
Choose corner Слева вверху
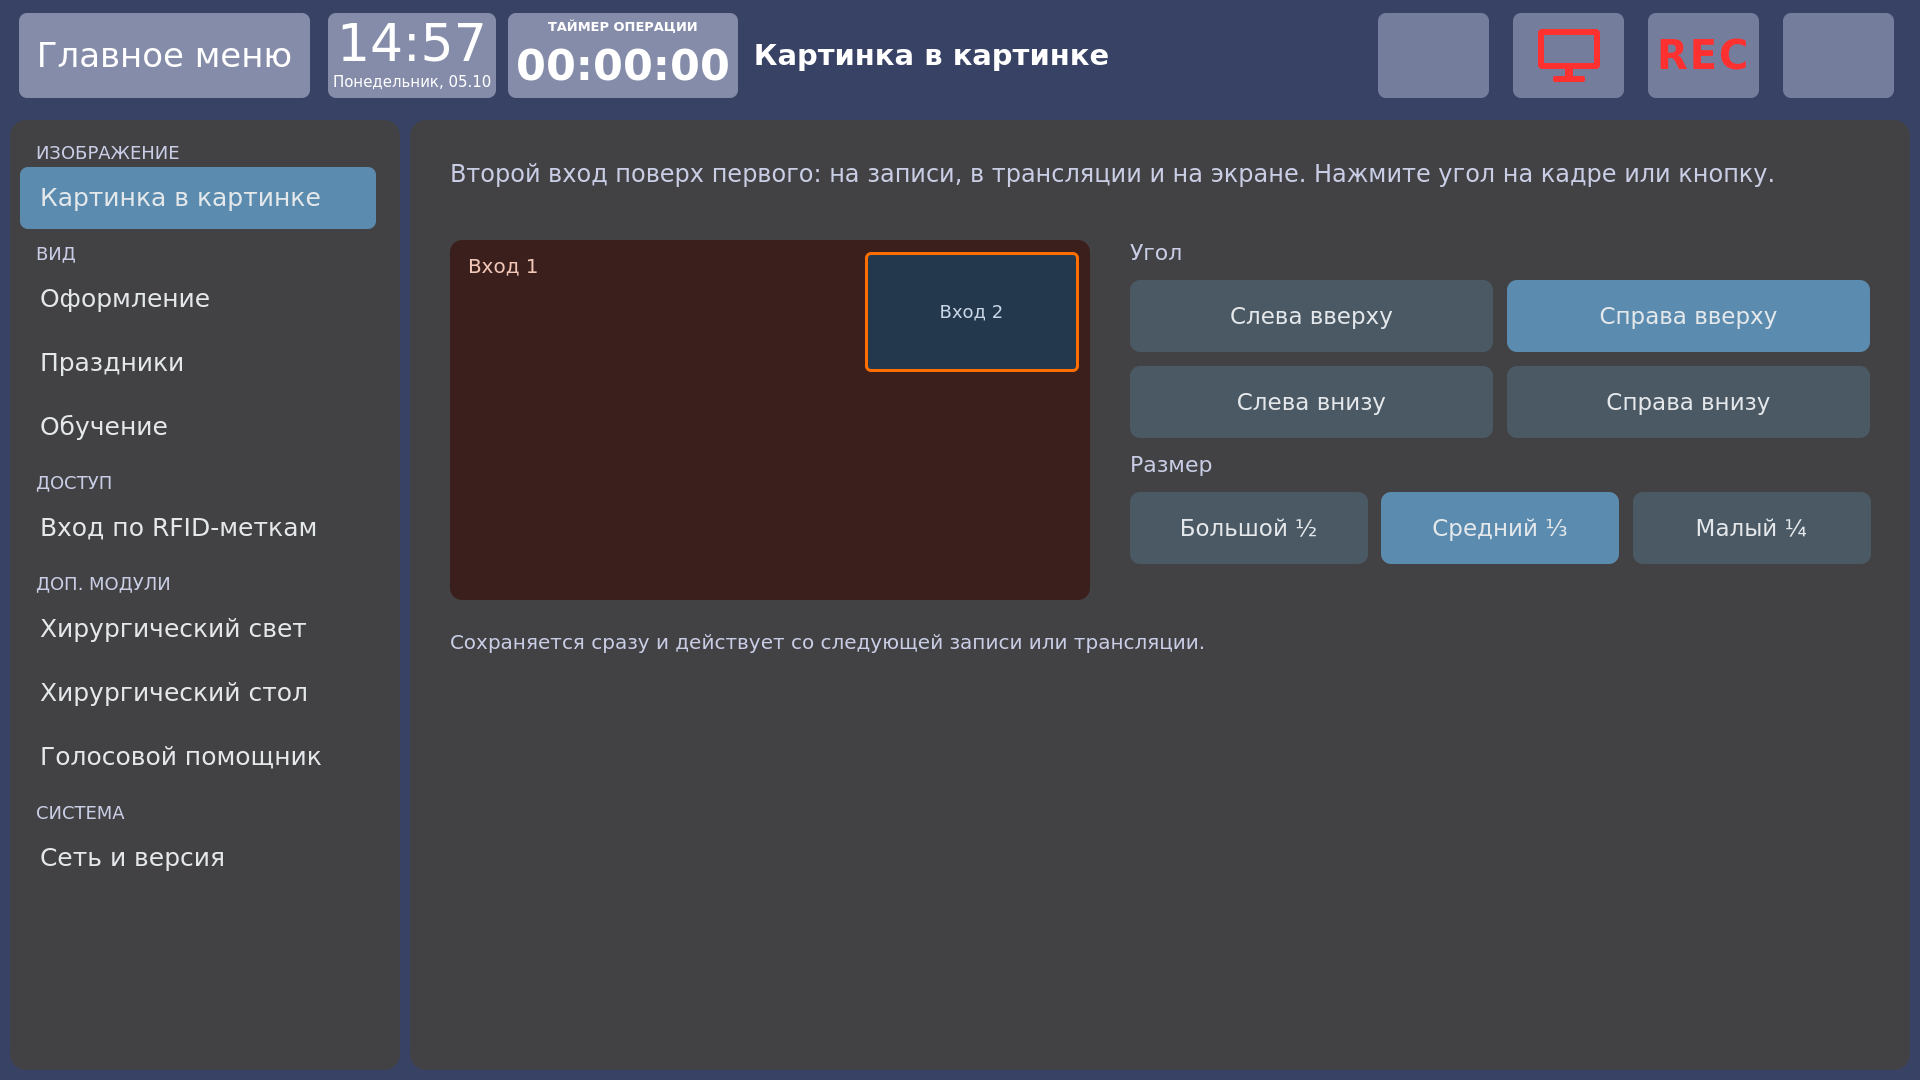pyautogui.click(x=1311, y=316)
